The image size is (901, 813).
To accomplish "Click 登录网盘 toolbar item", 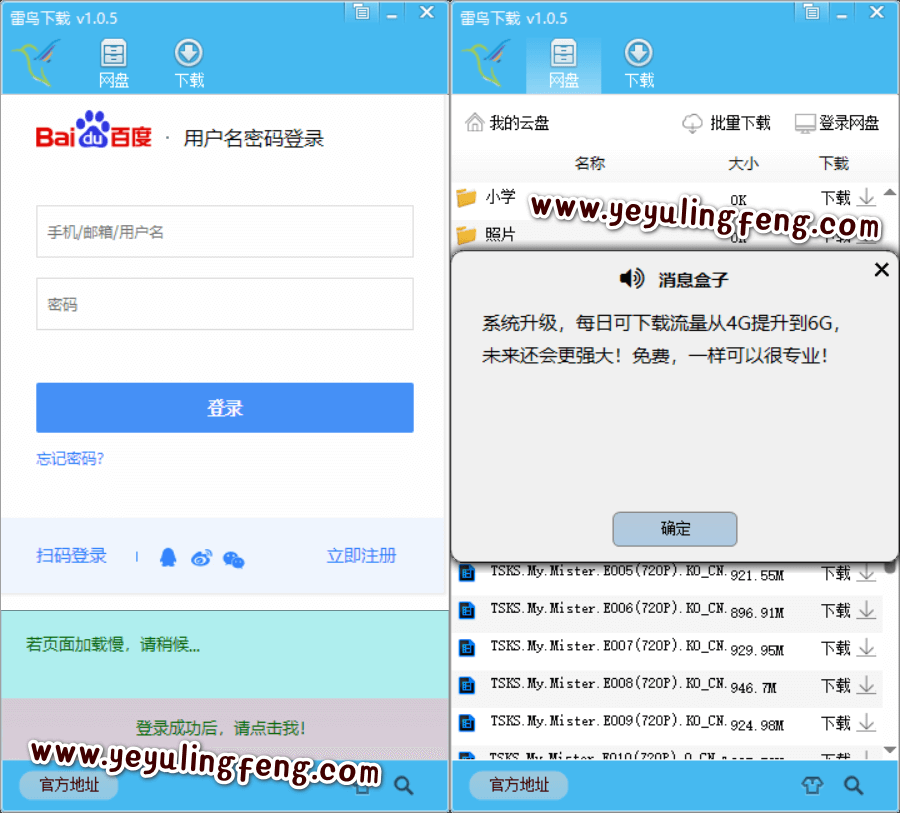I will coord(837,123).
